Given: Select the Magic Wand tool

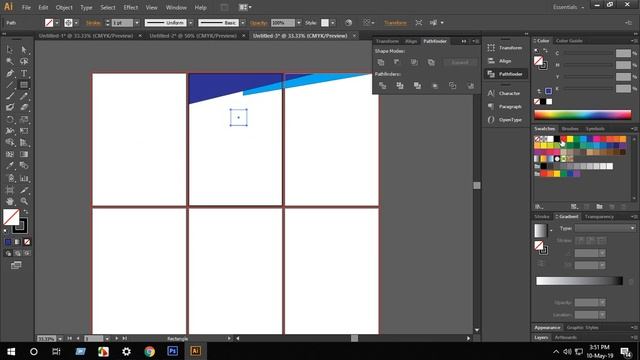Looking at the screenshot, I should [10, 61].
